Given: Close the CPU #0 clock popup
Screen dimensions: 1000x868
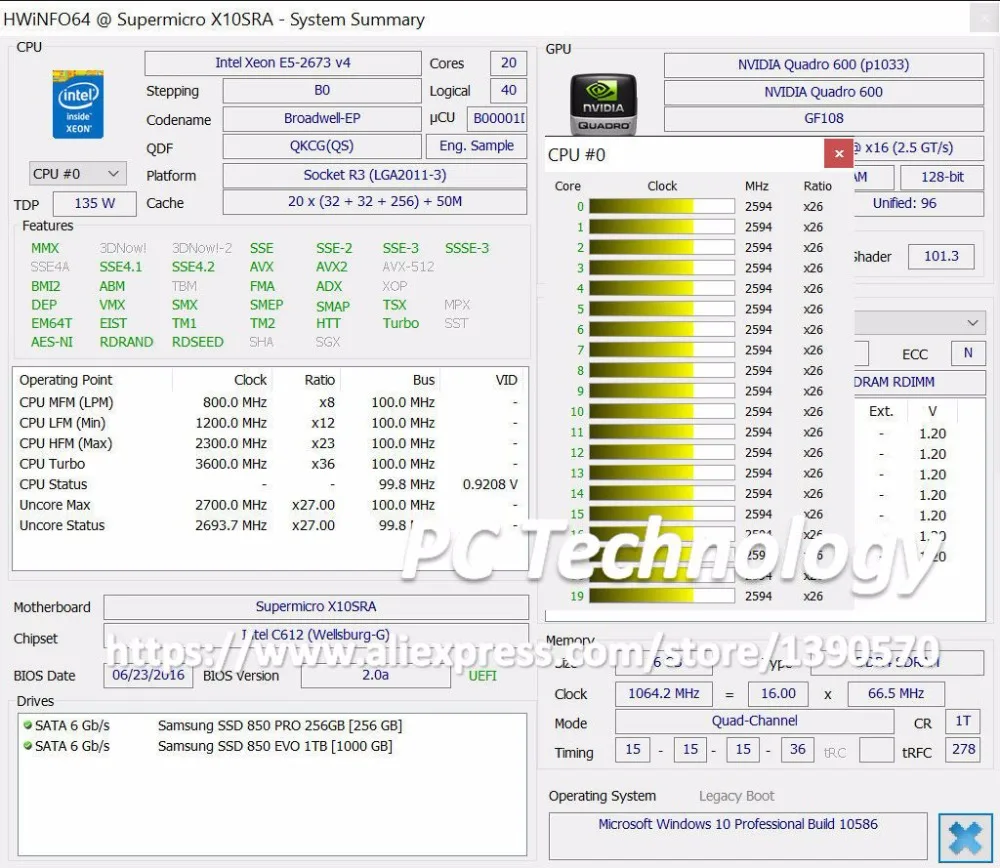Looking at the screenshot, I should [x=839, y=154].
